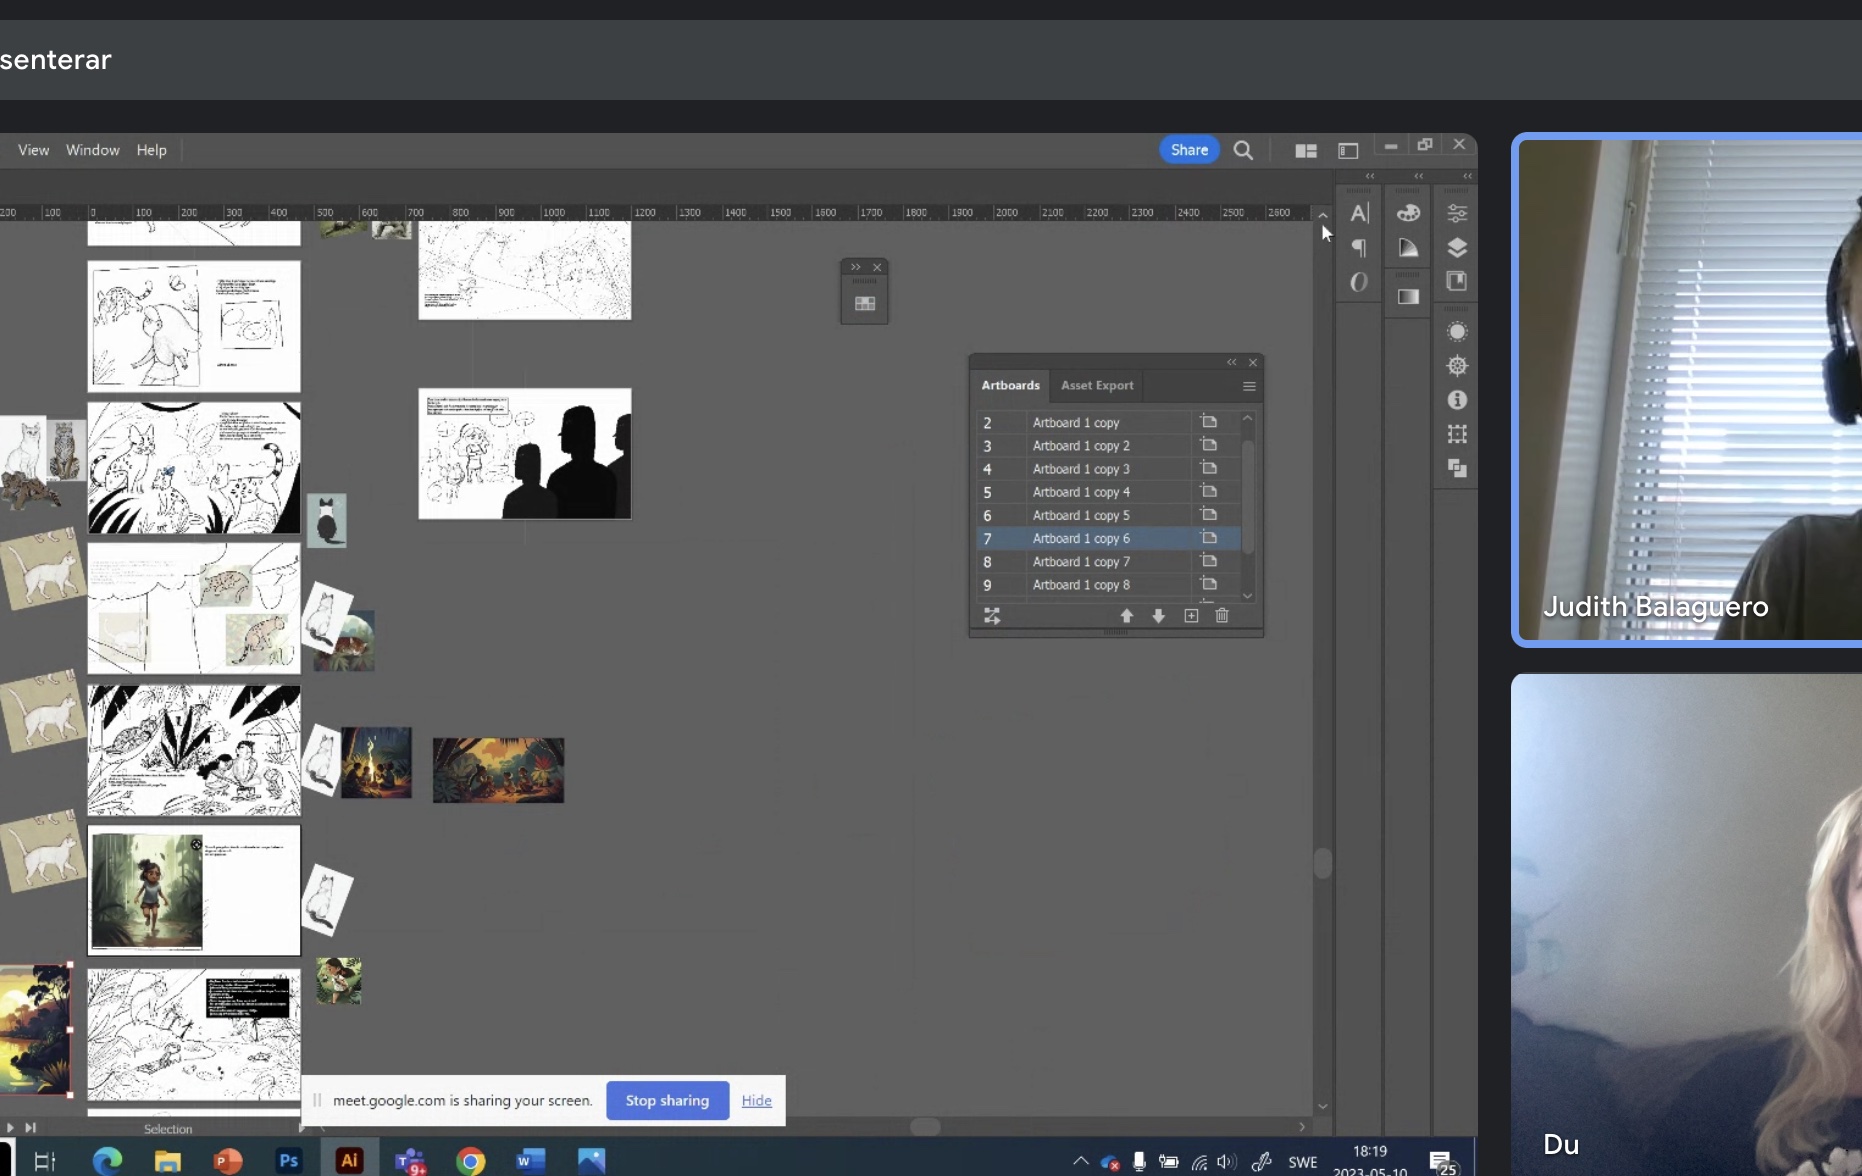
Task: Click the artboard list scroll-down arrow
Action: (x=1248, y=596)
